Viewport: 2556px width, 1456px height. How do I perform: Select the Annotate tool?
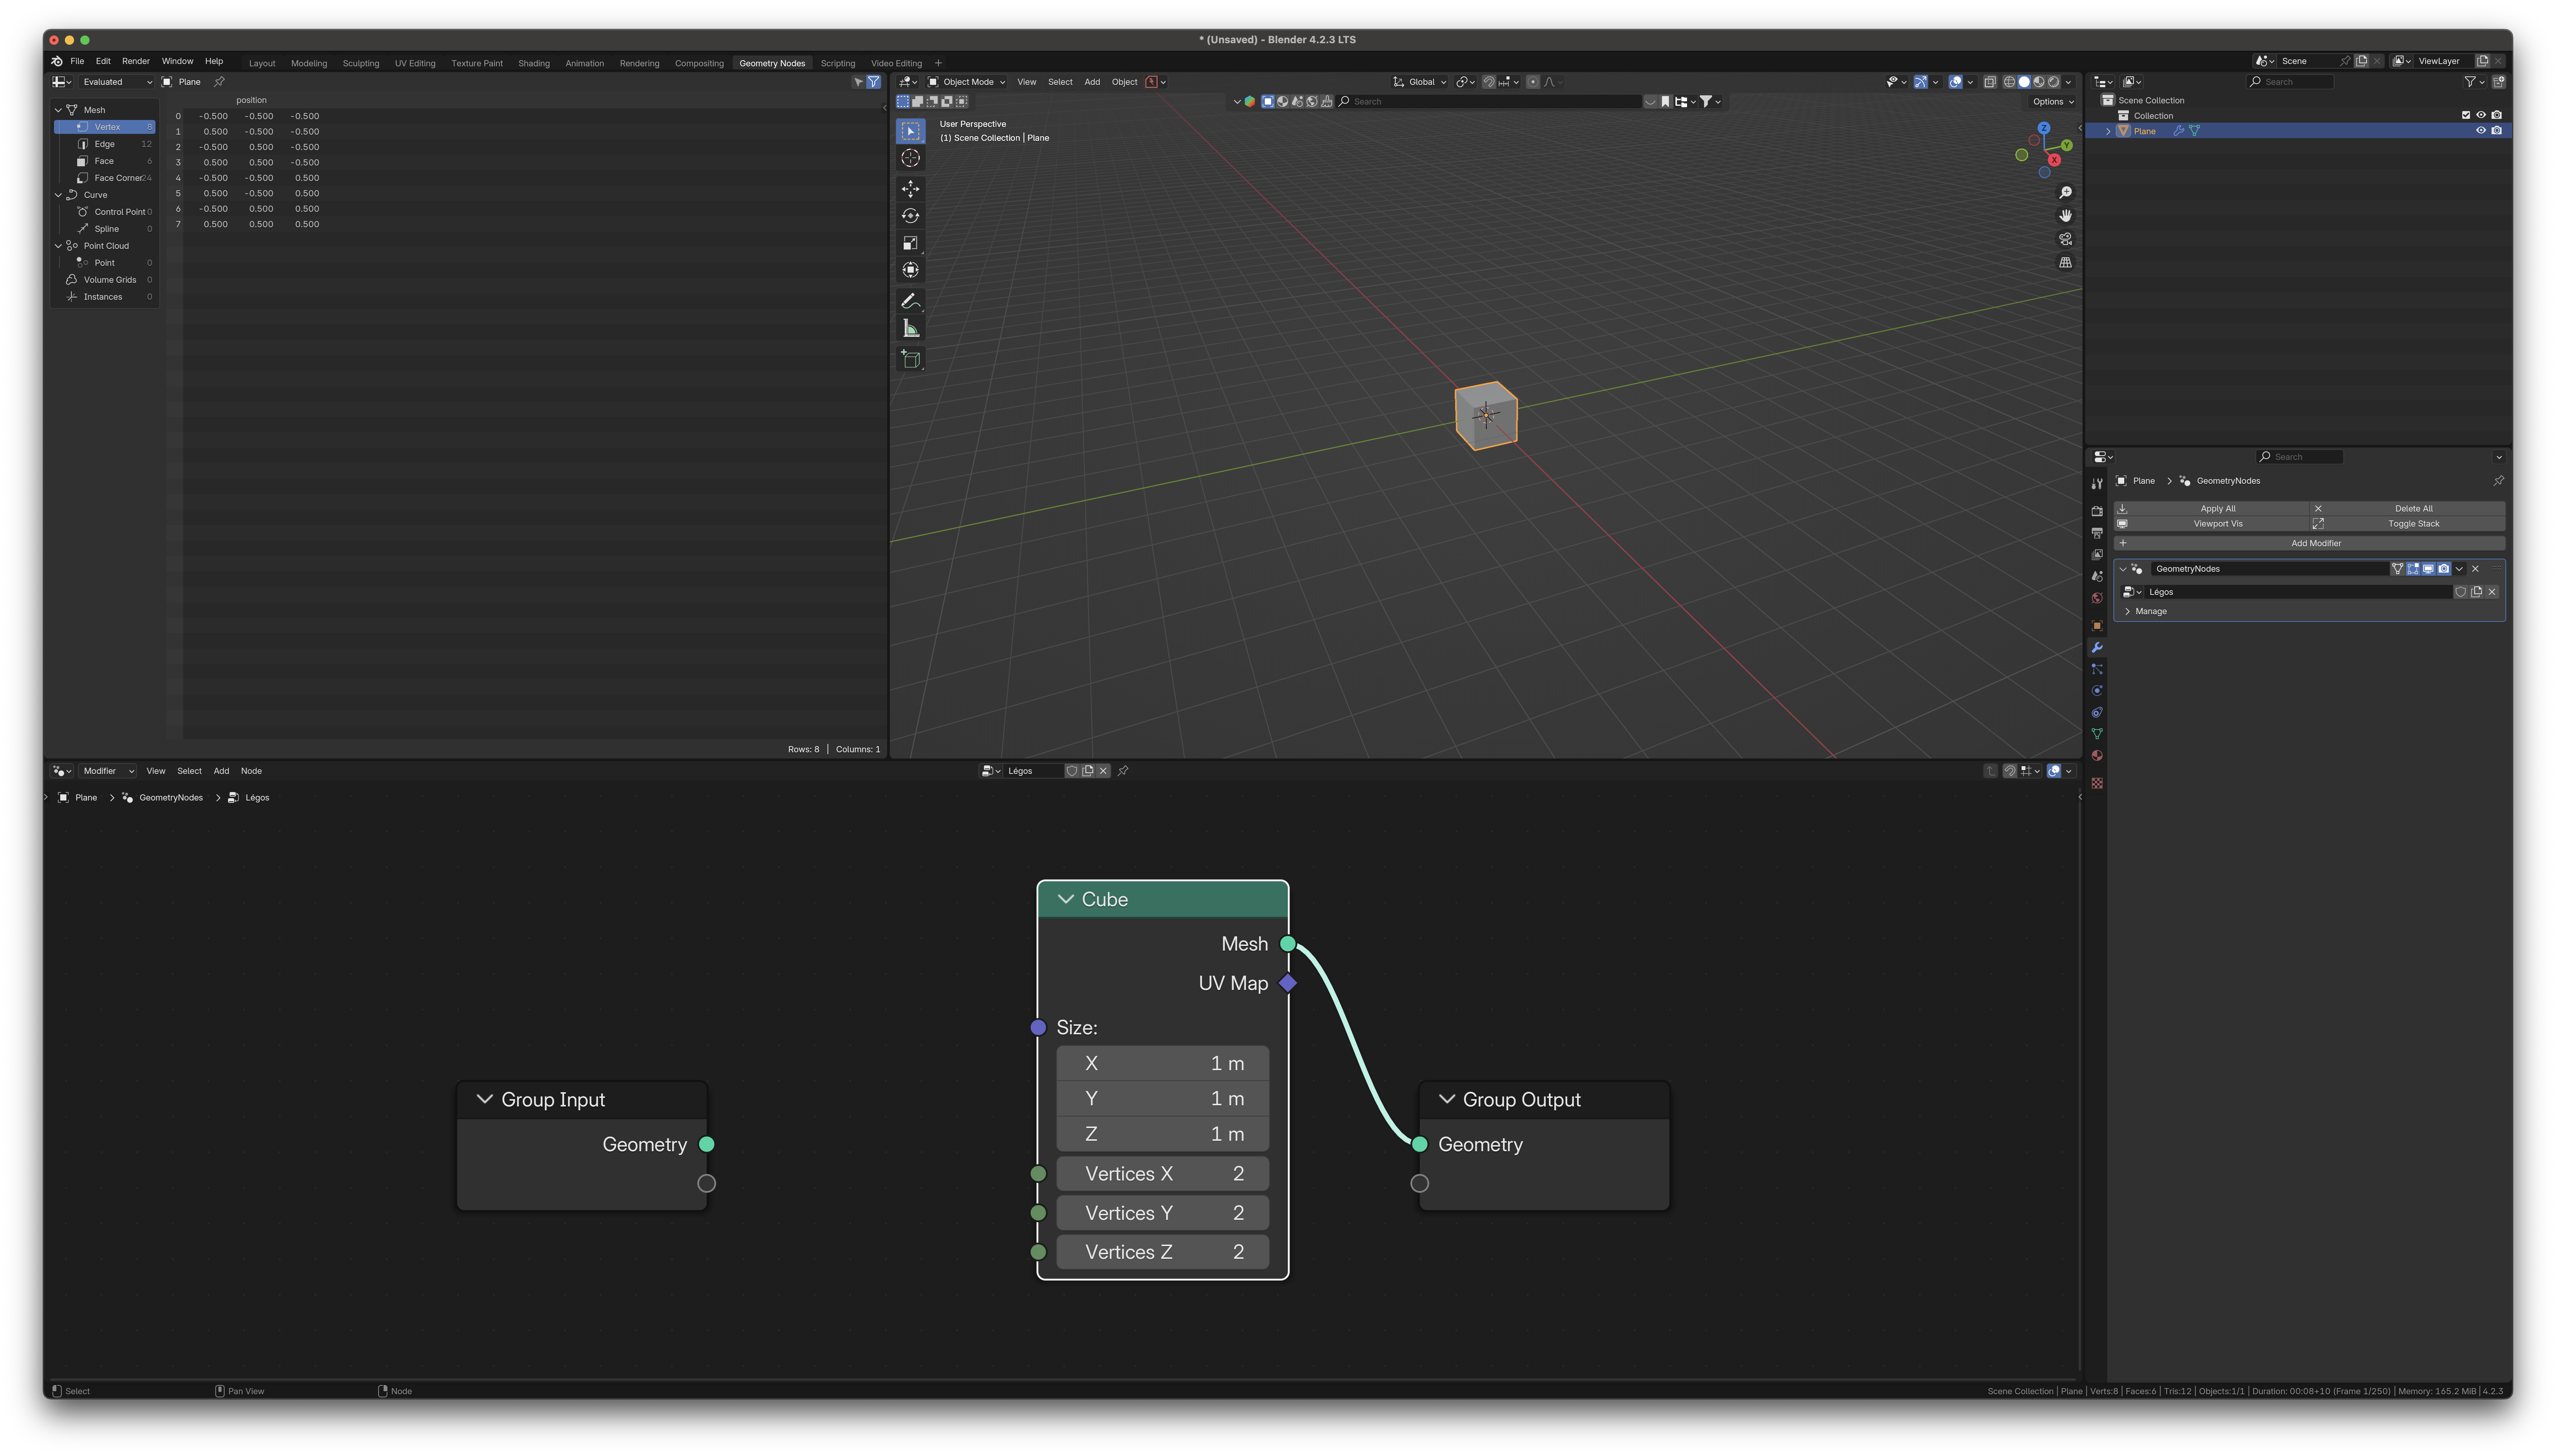point(910,301)
